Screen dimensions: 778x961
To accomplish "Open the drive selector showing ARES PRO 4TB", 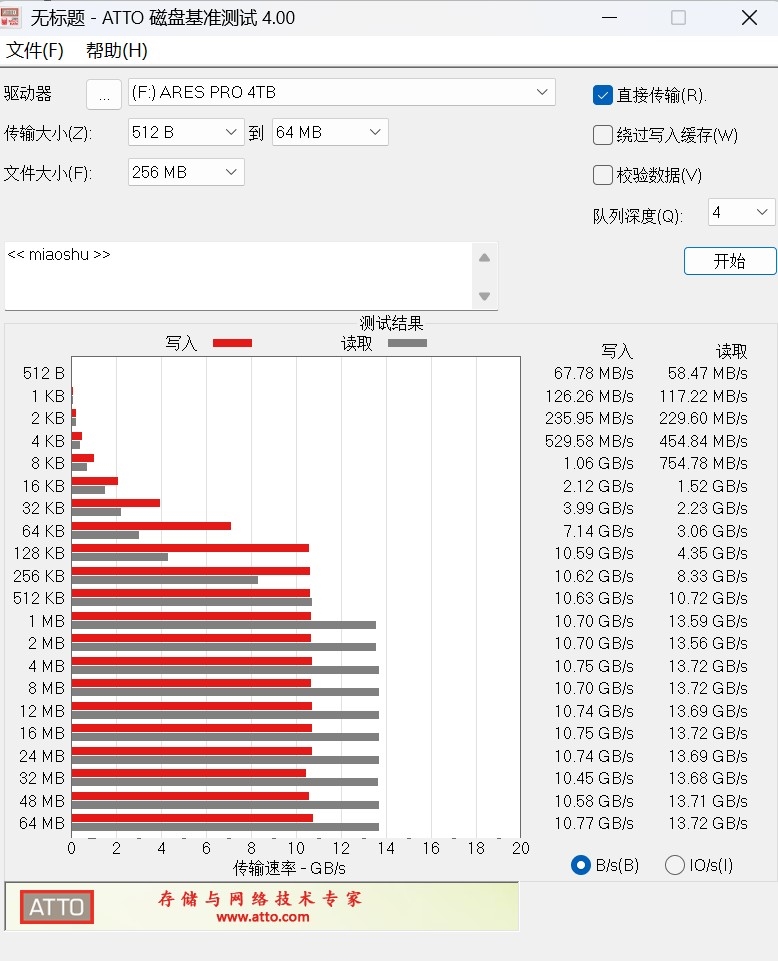I will 341,92.
